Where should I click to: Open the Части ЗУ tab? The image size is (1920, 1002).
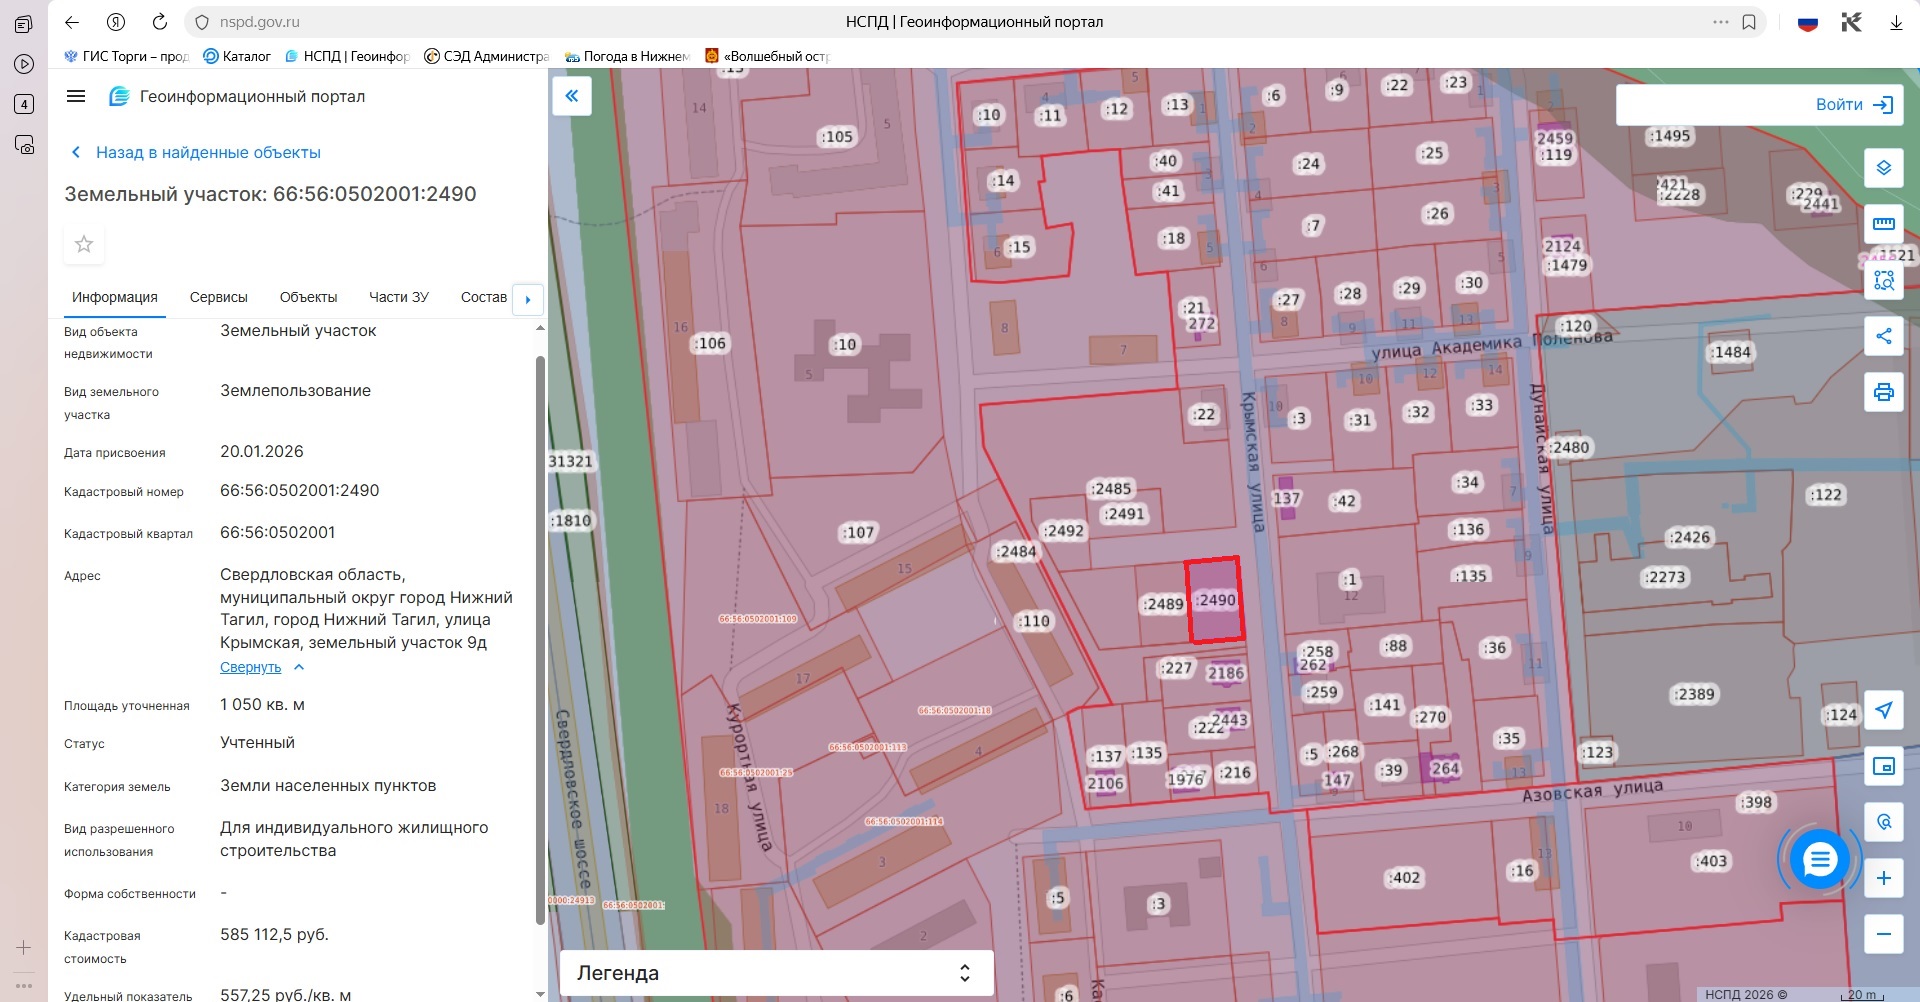click(398, 297)
